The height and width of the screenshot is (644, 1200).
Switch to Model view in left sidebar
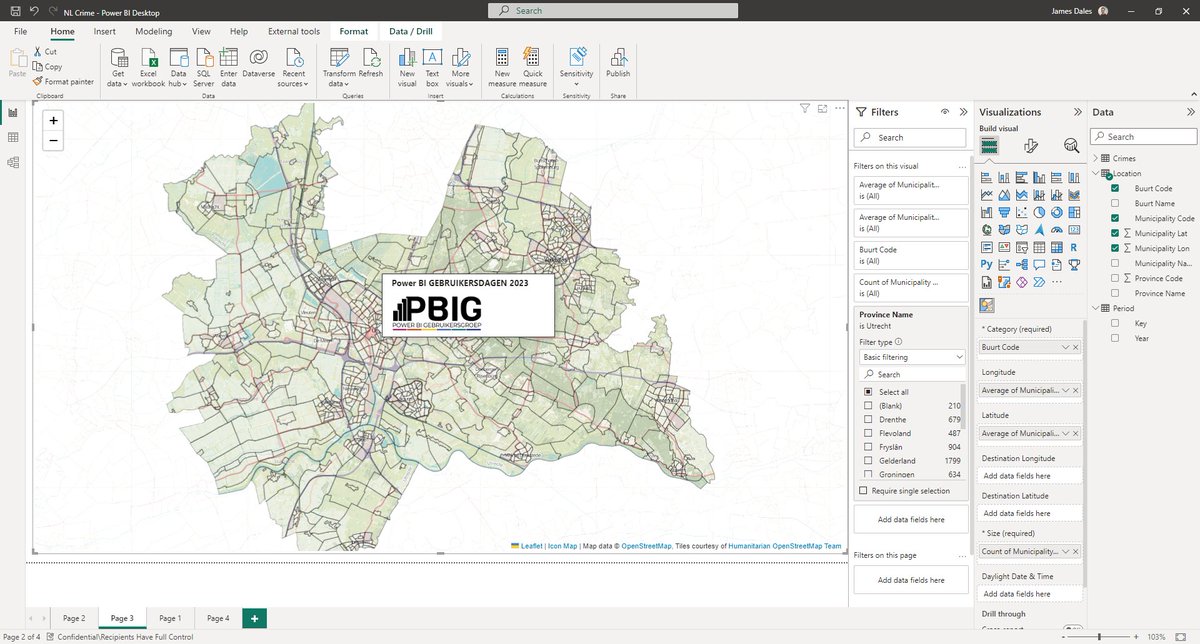pyautogui.click(x=13, y=162)
